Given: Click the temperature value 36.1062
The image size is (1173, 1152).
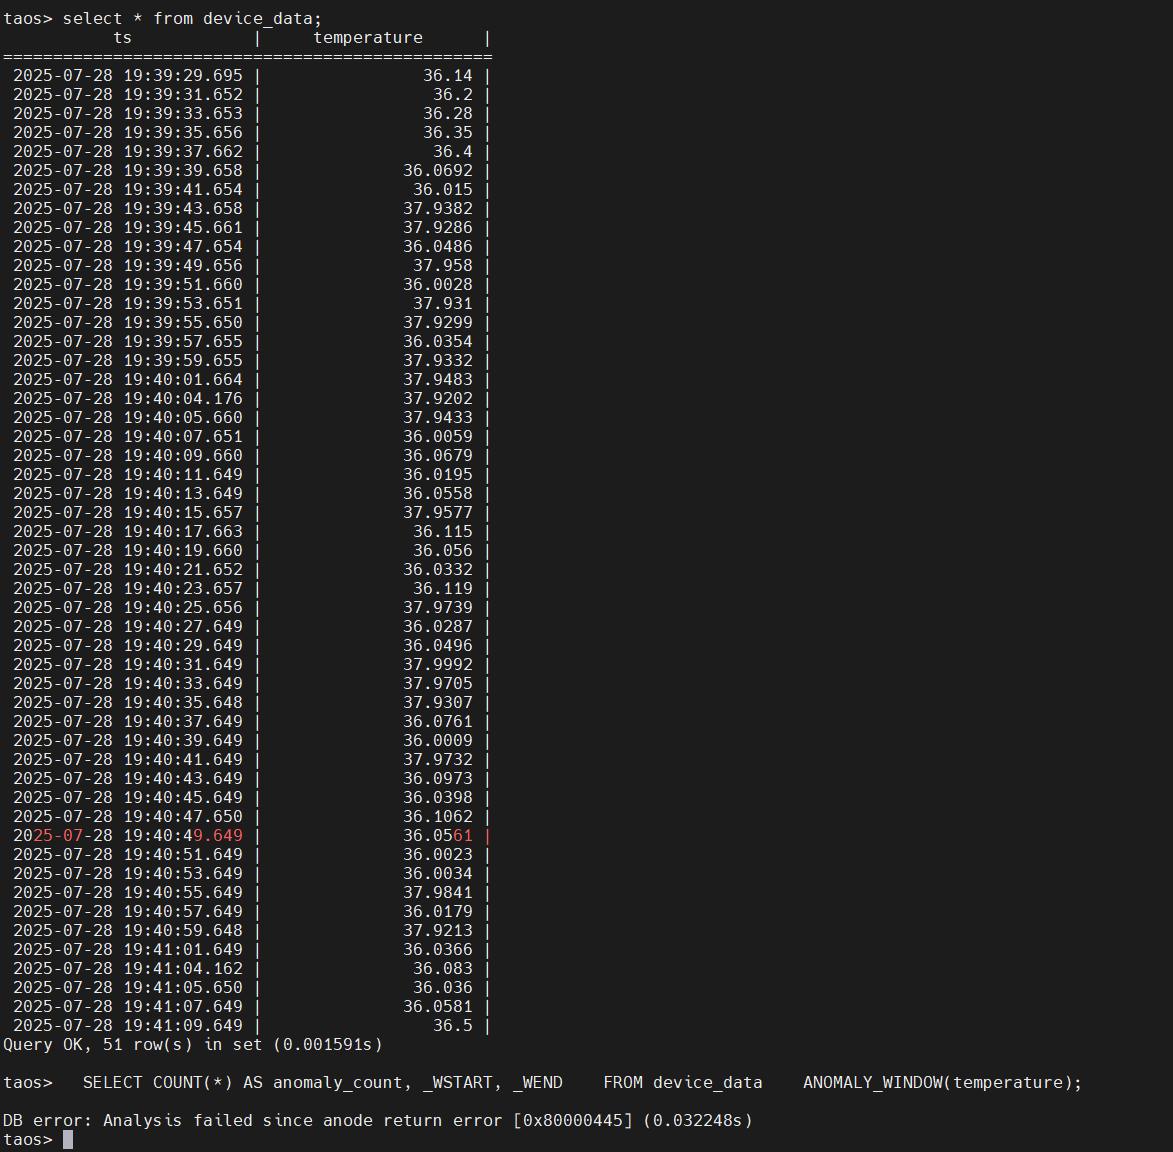Looking at the screenshot, I should click(438, 817).
